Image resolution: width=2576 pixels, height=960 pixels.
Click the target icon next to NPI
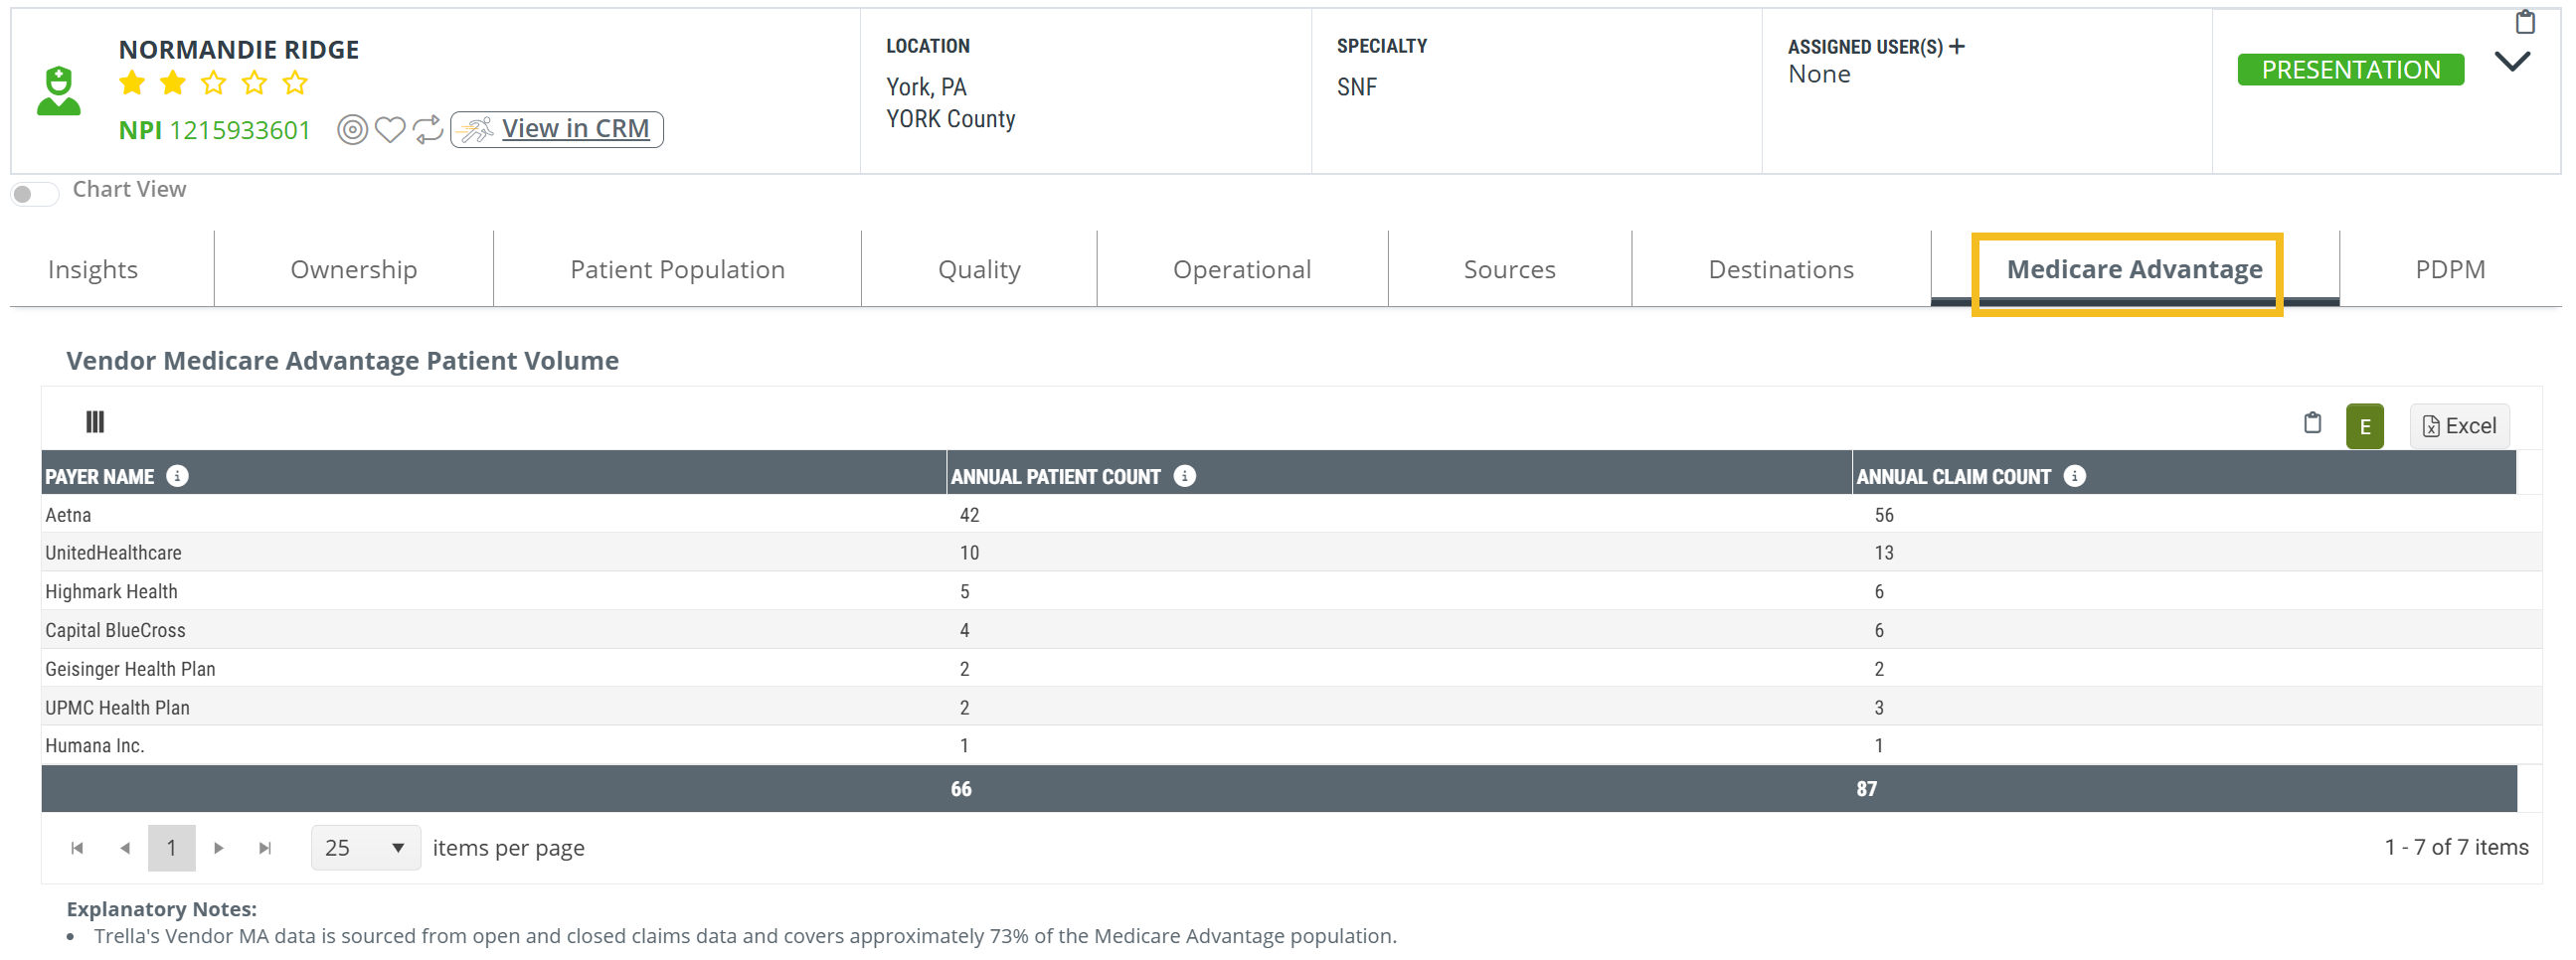click(x=352, y=130)
